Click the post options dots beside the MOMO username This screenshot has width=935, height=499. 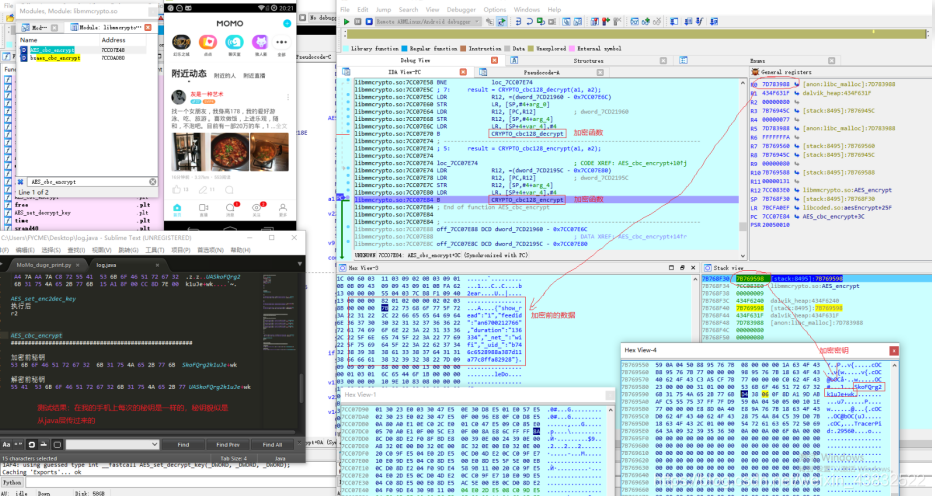click(x=288, y=97)
